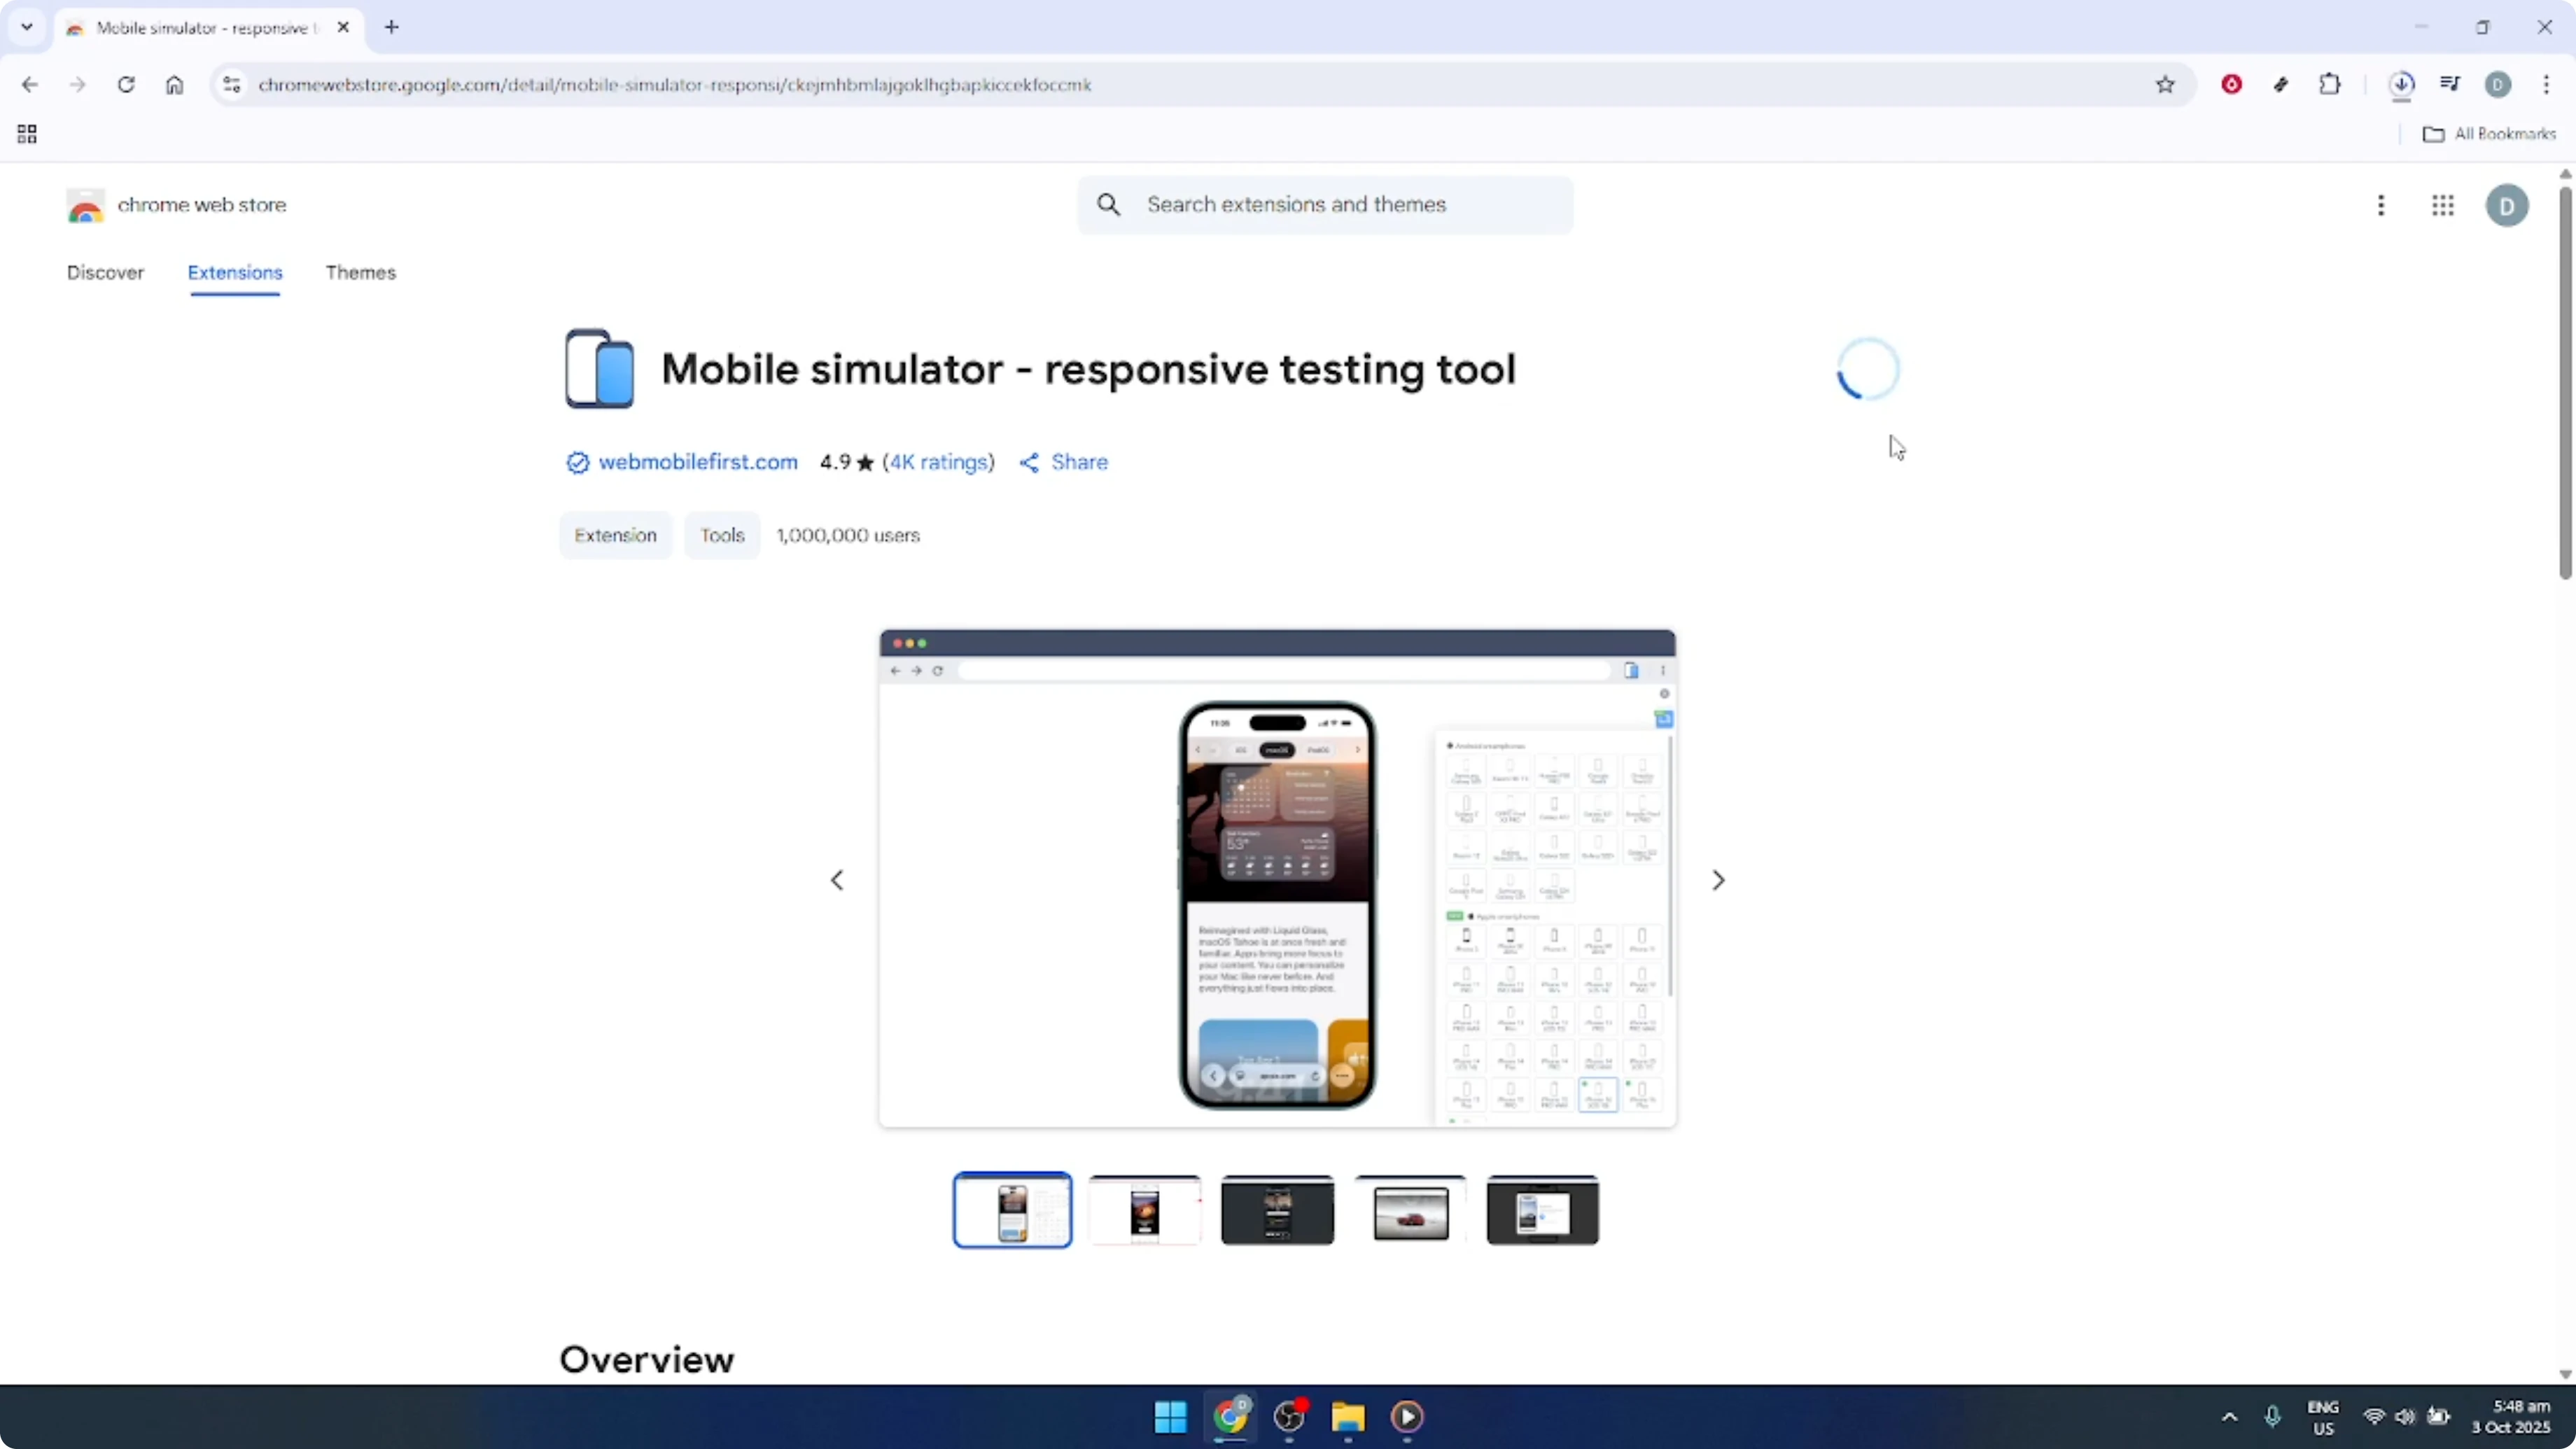The image size is (2576, 1449).
Task: Click the Home icon in browser toolbar
Action: [x=174, y=85]
